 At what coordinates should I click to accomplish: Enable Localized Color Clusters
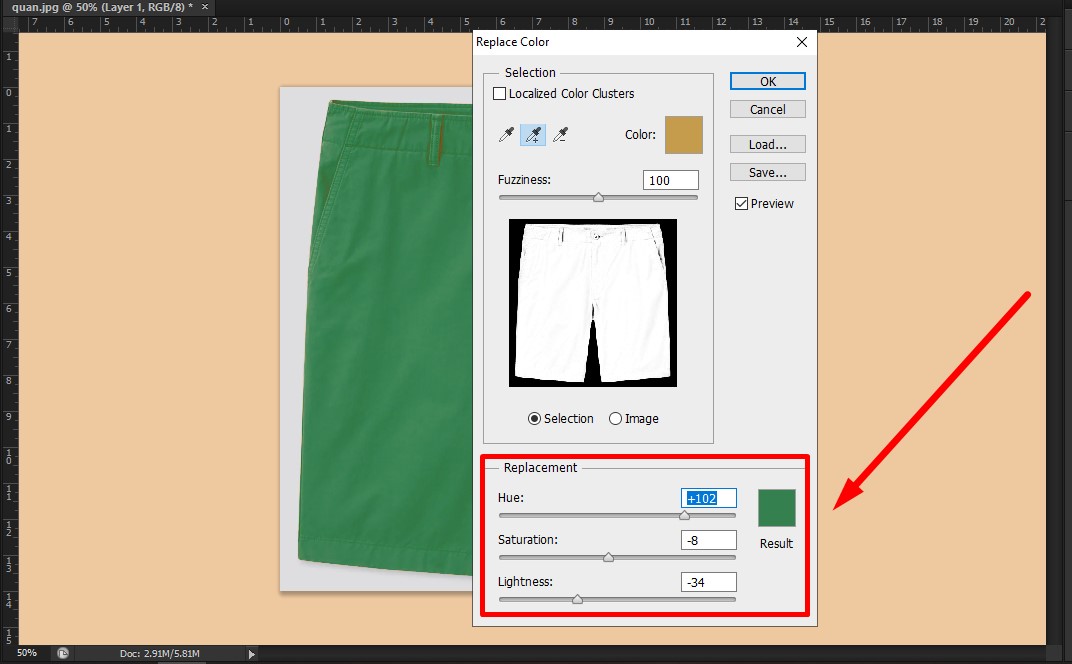tap(500, 93)
